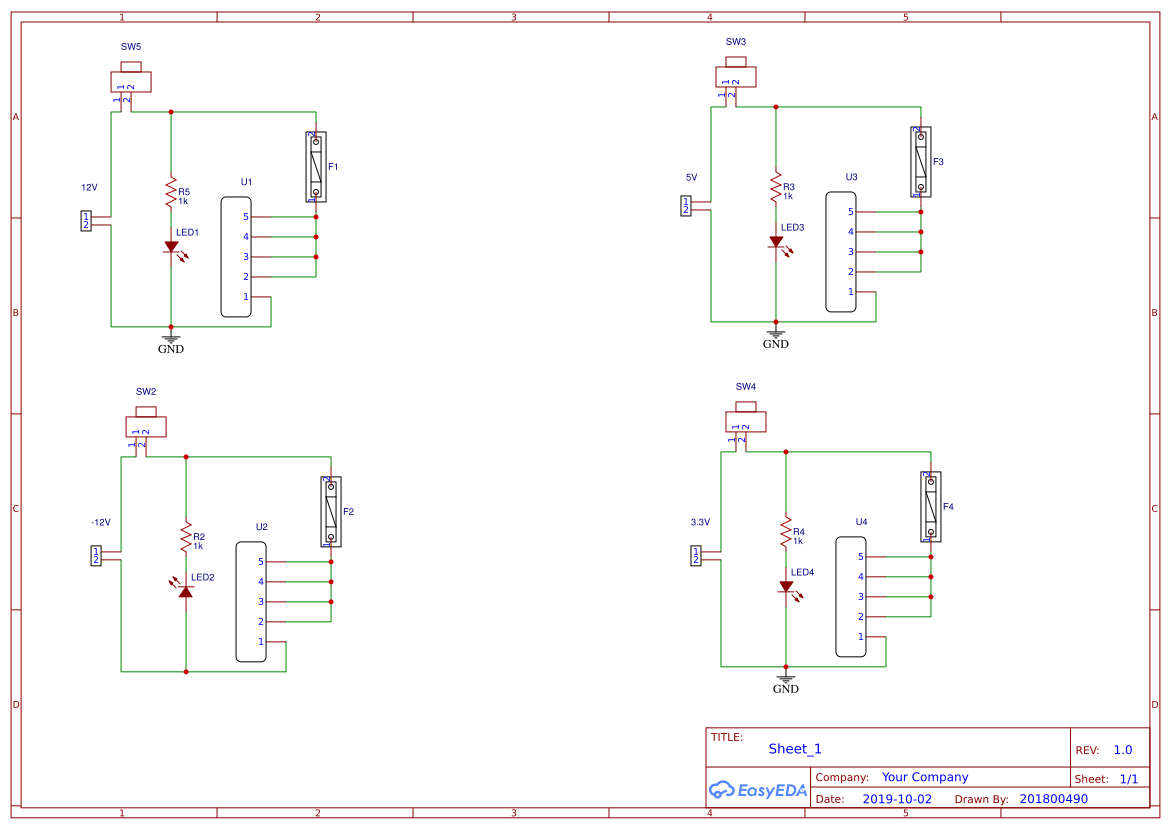This screenshot has height=829, width=1172.
Task: Click the 12V input connector
Action: click(86, 221)
